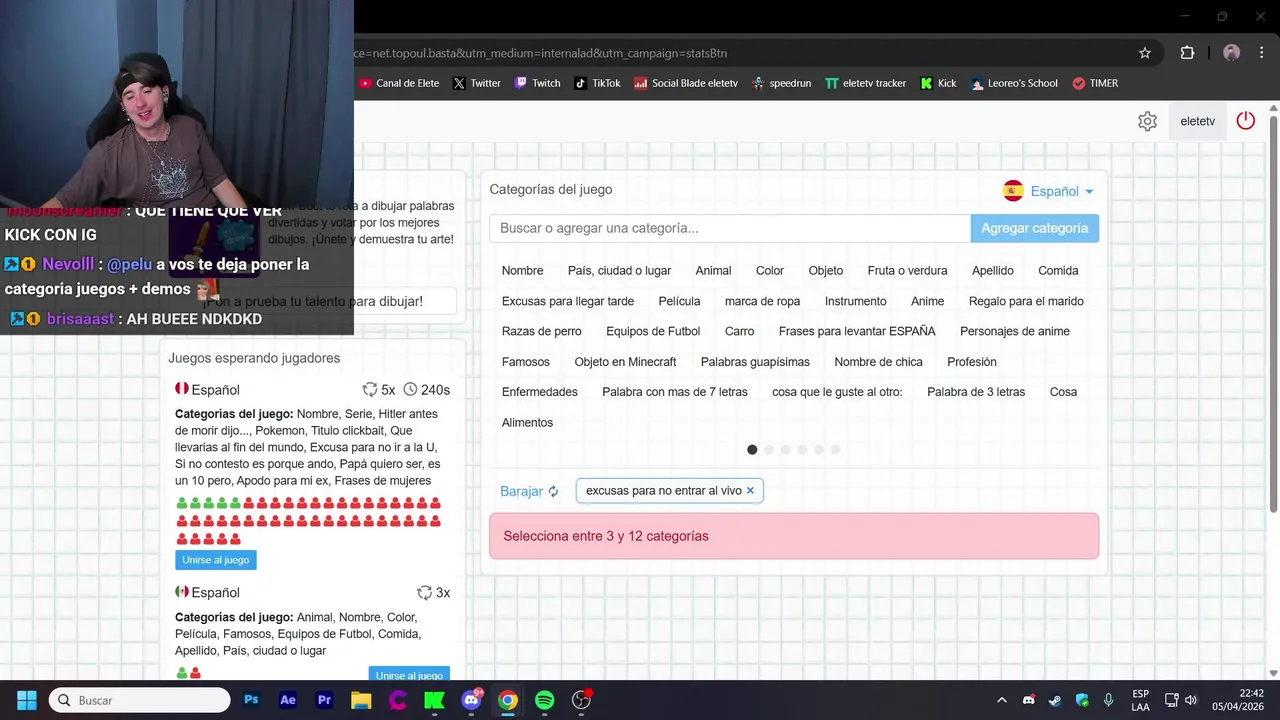Choose the Instrumento category
This screenshot has height=720, width=1280.
[x=856, y=301]
